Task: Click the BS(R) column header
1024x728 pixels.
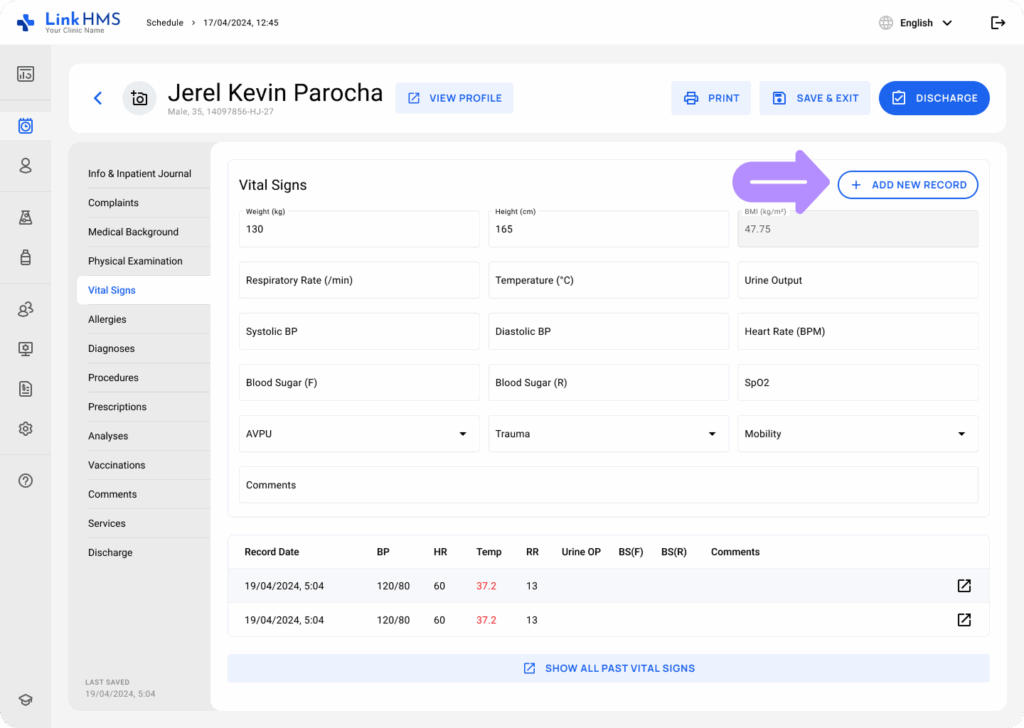Action: [x=674, y=552]
